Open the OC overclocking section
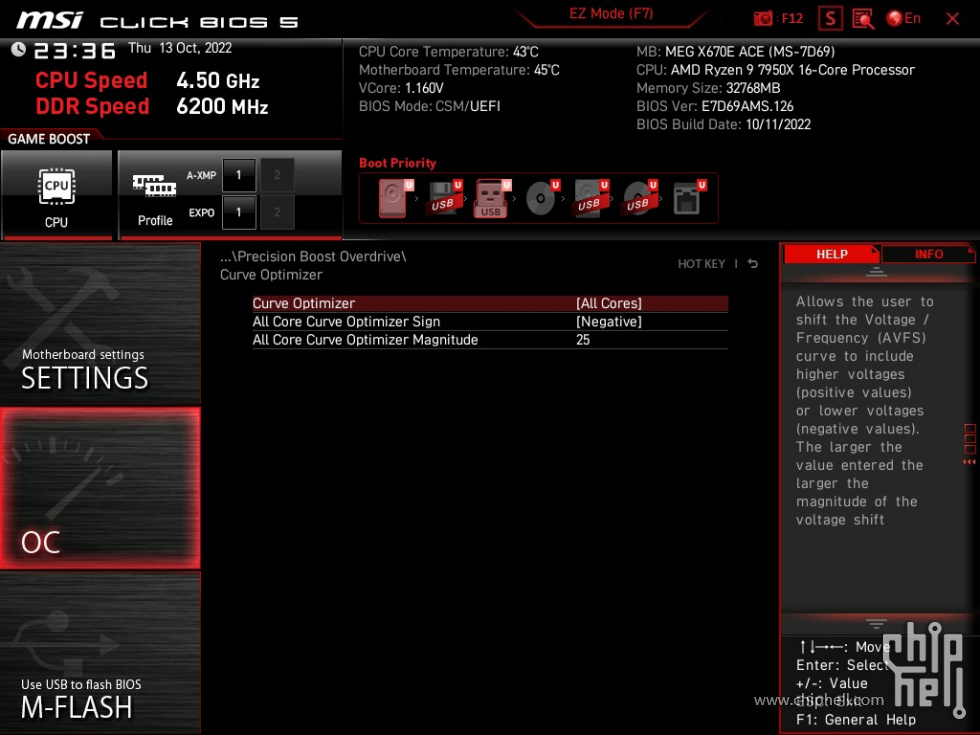 coord(100,488)
